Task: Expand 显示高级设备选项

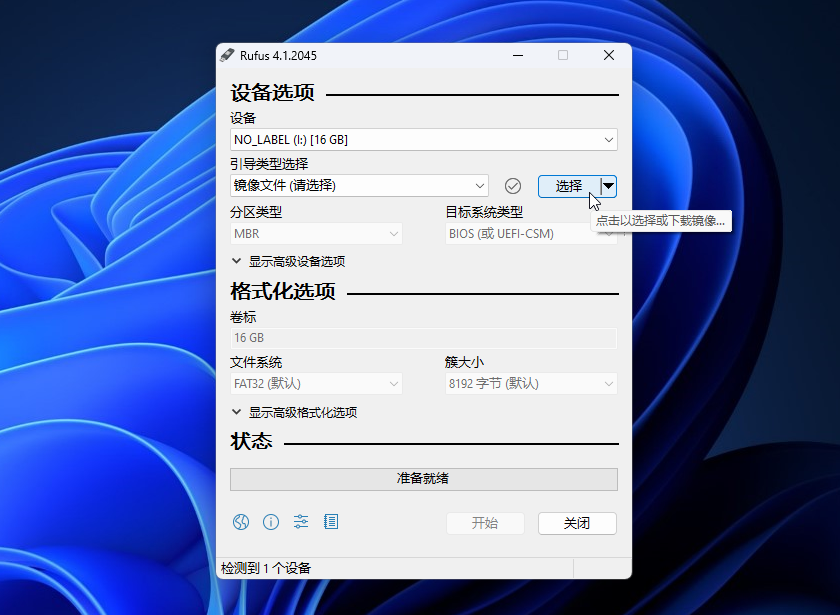Action: point(289,261)
